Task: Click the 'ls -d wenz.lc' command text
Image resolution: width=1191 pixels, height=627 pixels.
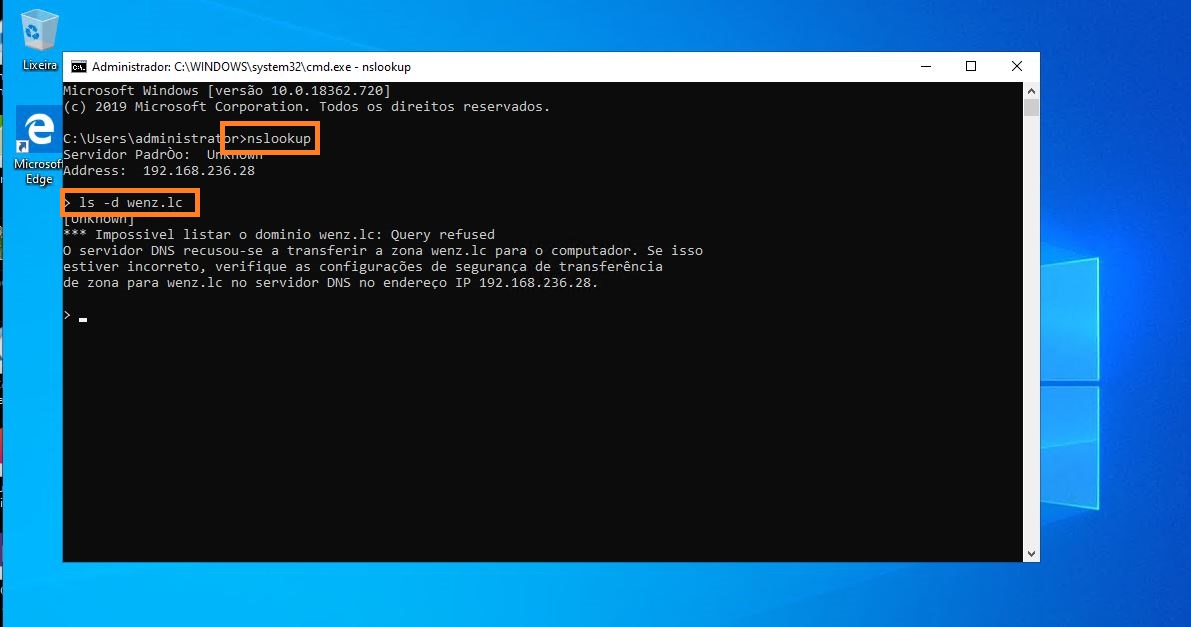Action: (131, 203)
